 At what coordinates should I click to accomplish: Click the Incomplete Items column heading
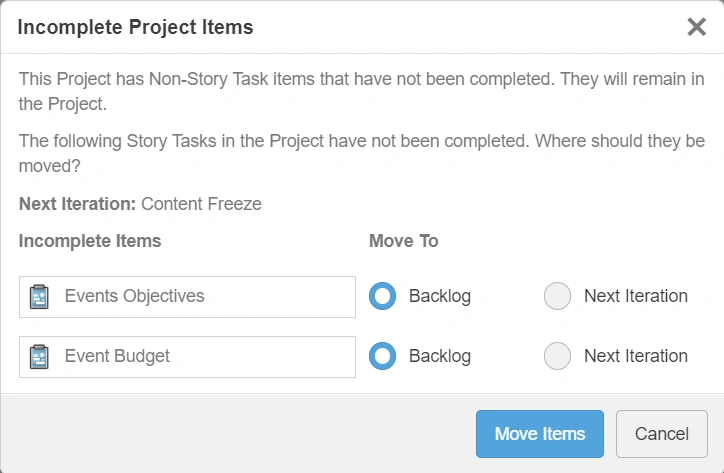(x=90, y=241)
